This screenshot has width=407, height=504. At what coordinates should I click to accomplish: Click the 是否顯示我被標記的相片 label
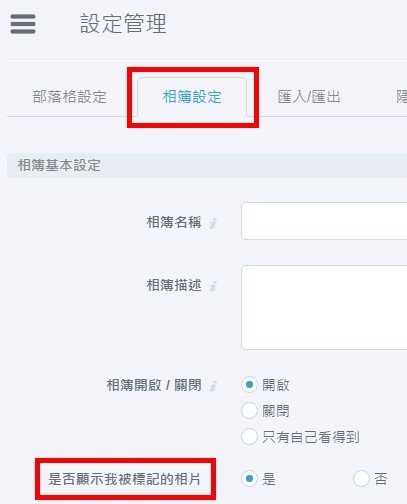(124, 479)
